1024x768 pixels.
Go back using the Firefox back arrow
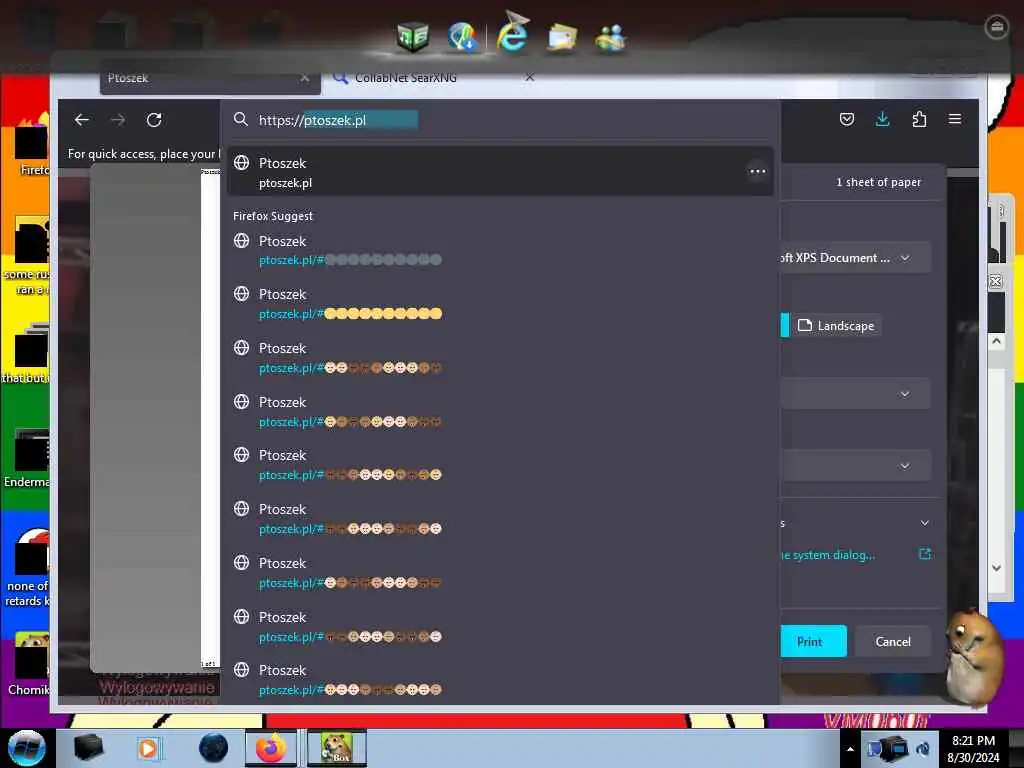82,120
